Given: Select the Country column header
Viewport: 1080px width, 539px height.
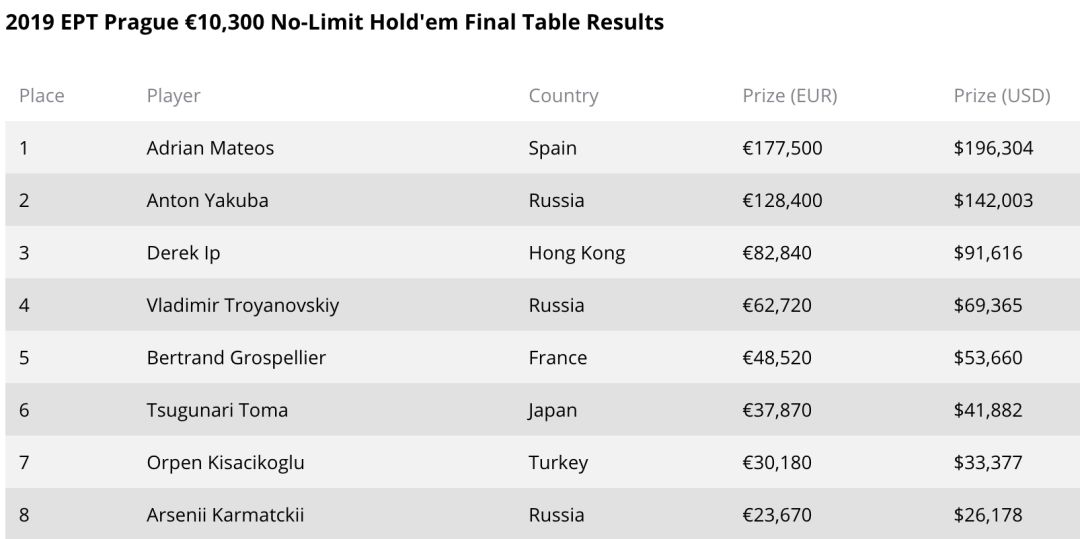Looking at the screenshot, I should tap(563, 96).
